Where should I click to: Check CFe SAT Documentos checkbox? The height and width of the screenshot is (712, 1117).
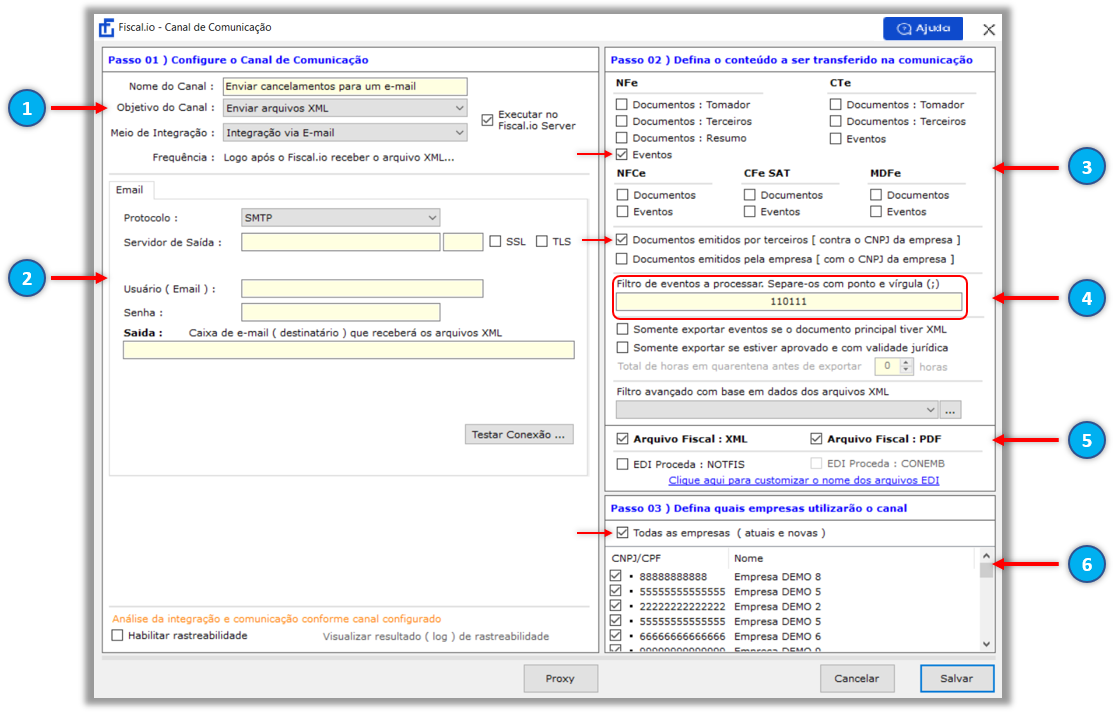click(x=749, y=195)
